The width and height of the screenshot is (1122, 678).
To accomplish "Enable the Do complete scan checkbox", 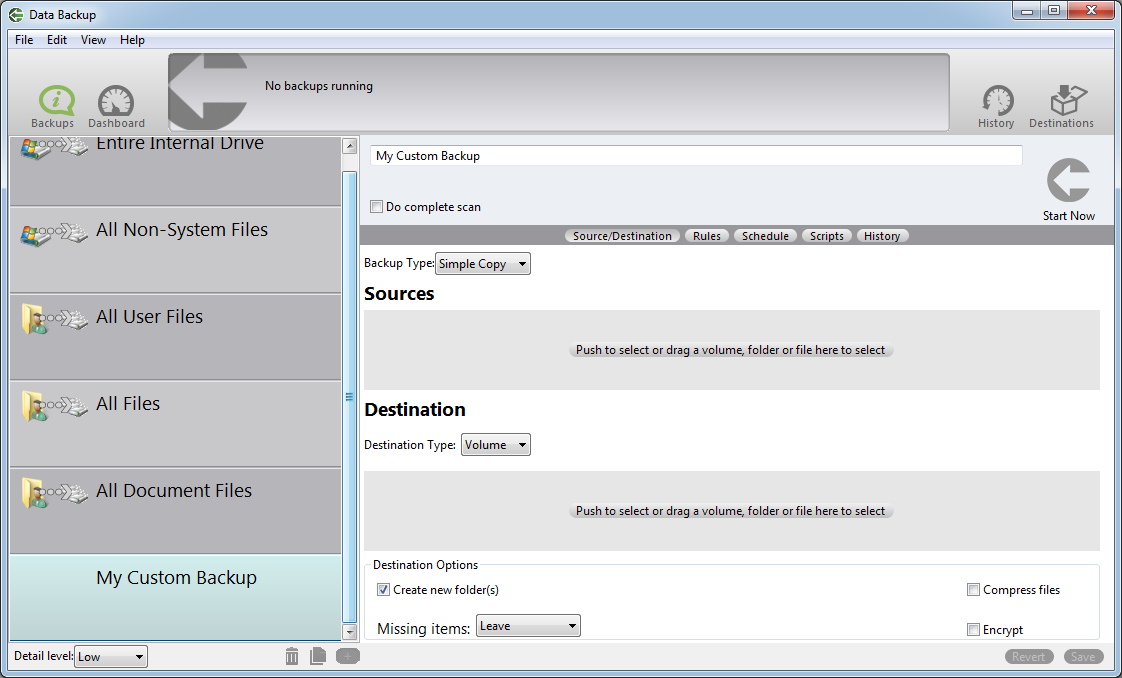I will [x=377, y=206].
